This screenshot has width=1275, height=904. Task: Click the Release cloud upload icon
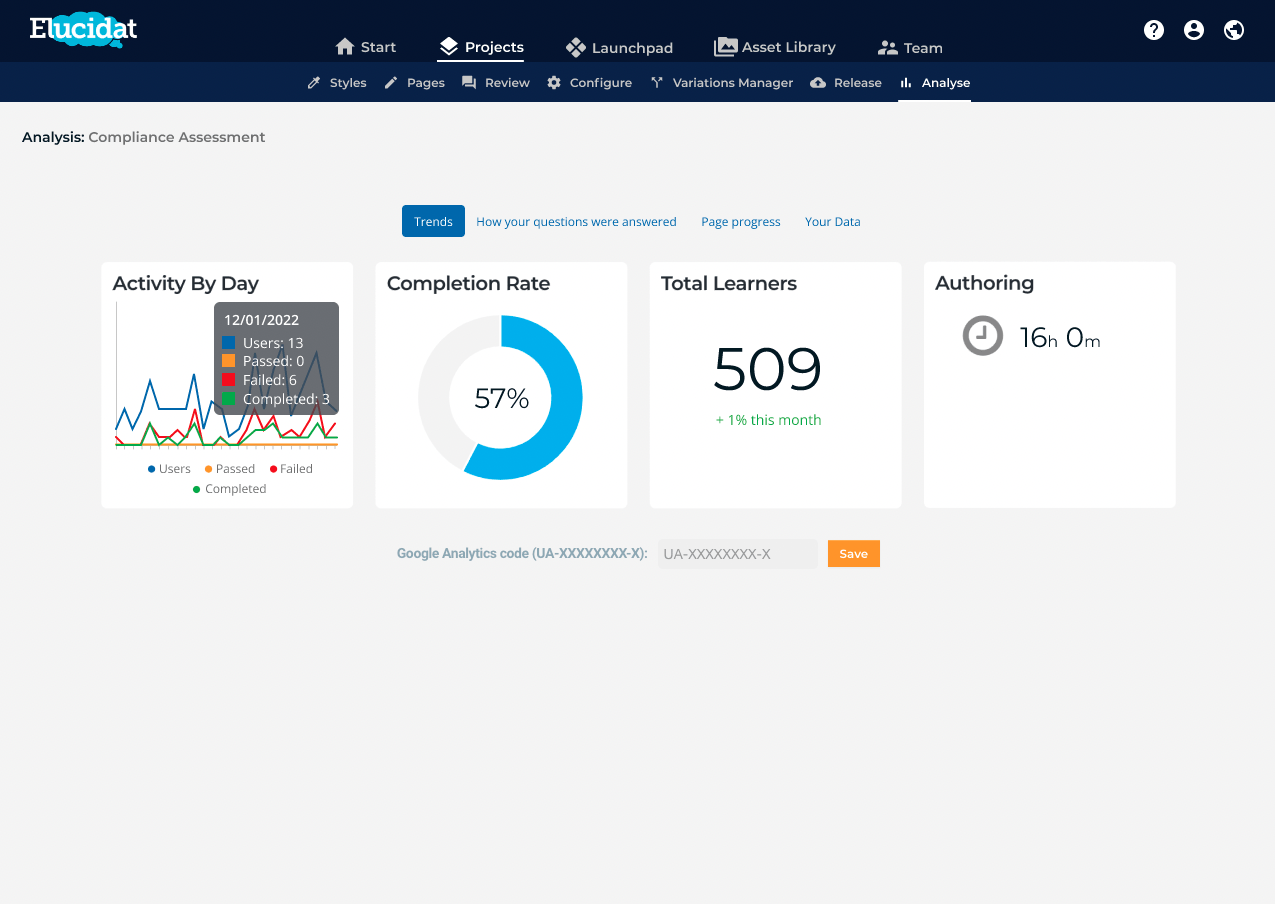[x=818, y=83]
